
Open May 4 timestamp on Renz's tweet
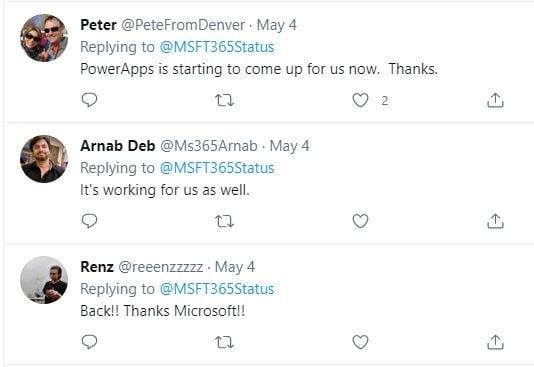pyautogui.click(x=235, y=267)
